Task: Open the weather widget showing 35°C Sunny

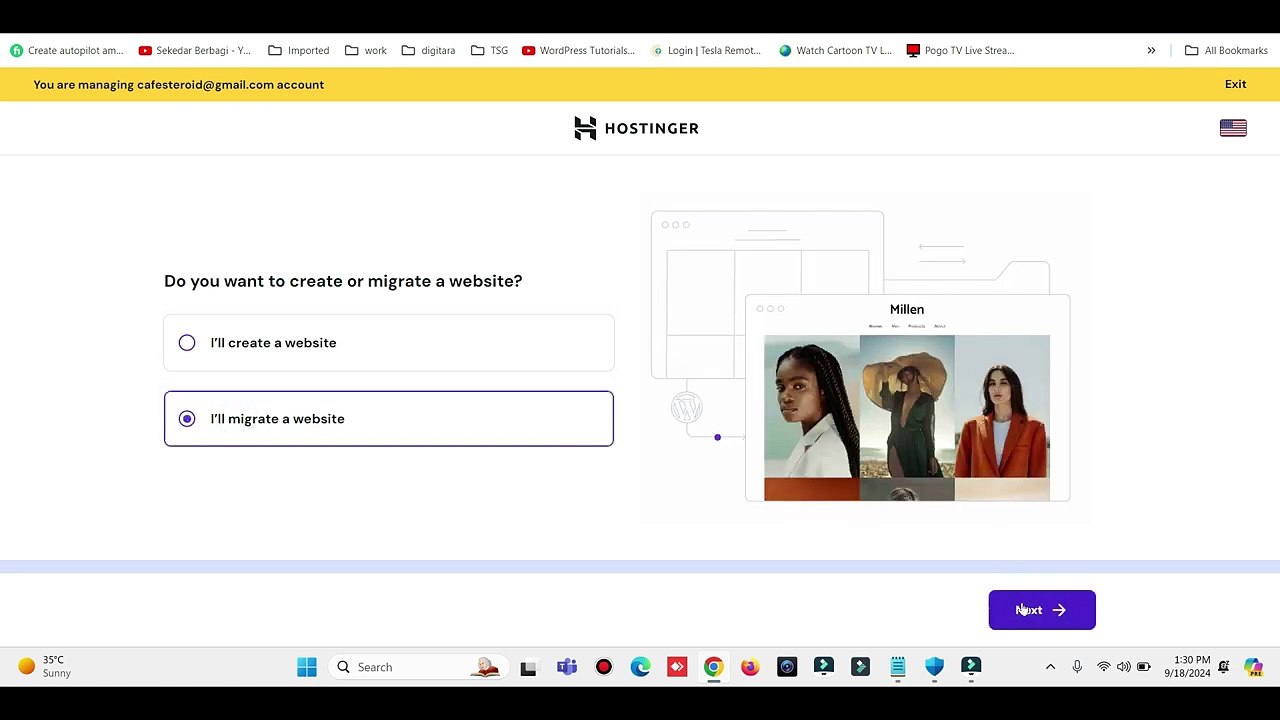Action: [45, 667]
